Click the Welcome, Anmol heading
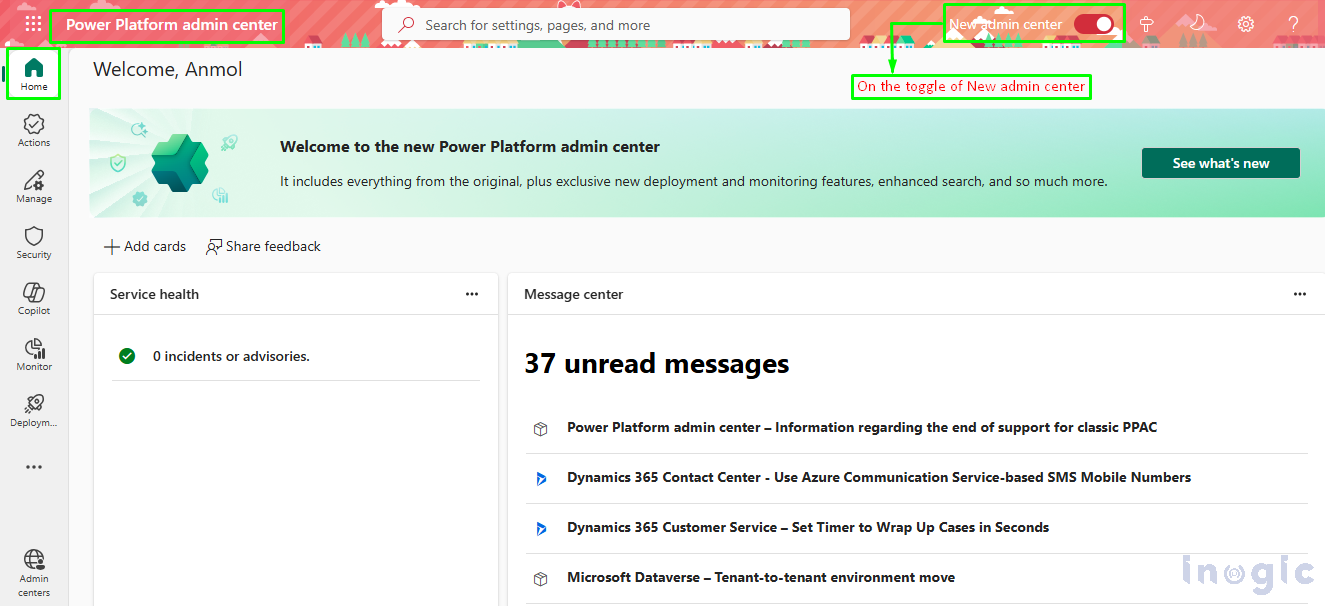The width and height of the screenshot is (1325, 606). [168, 69]
